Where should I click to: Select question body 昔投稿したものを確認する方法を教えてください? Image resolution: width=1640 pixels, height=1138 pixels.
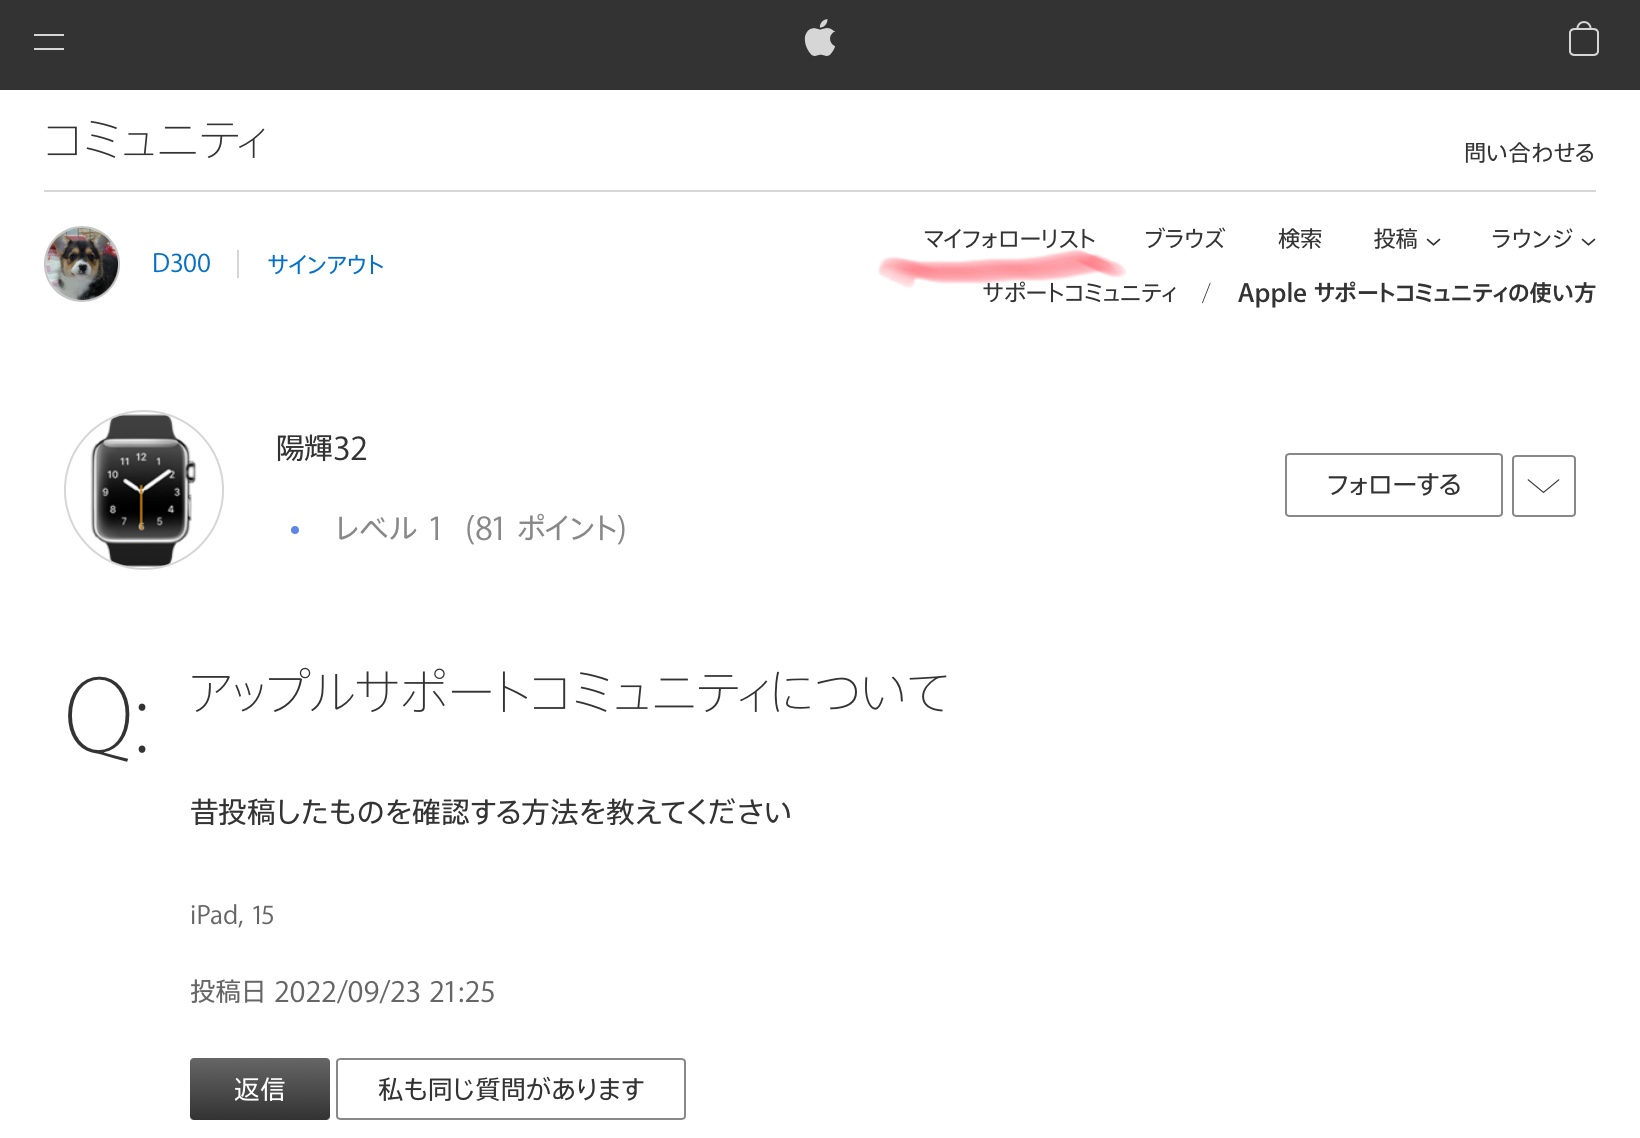[x=491, y=812]
